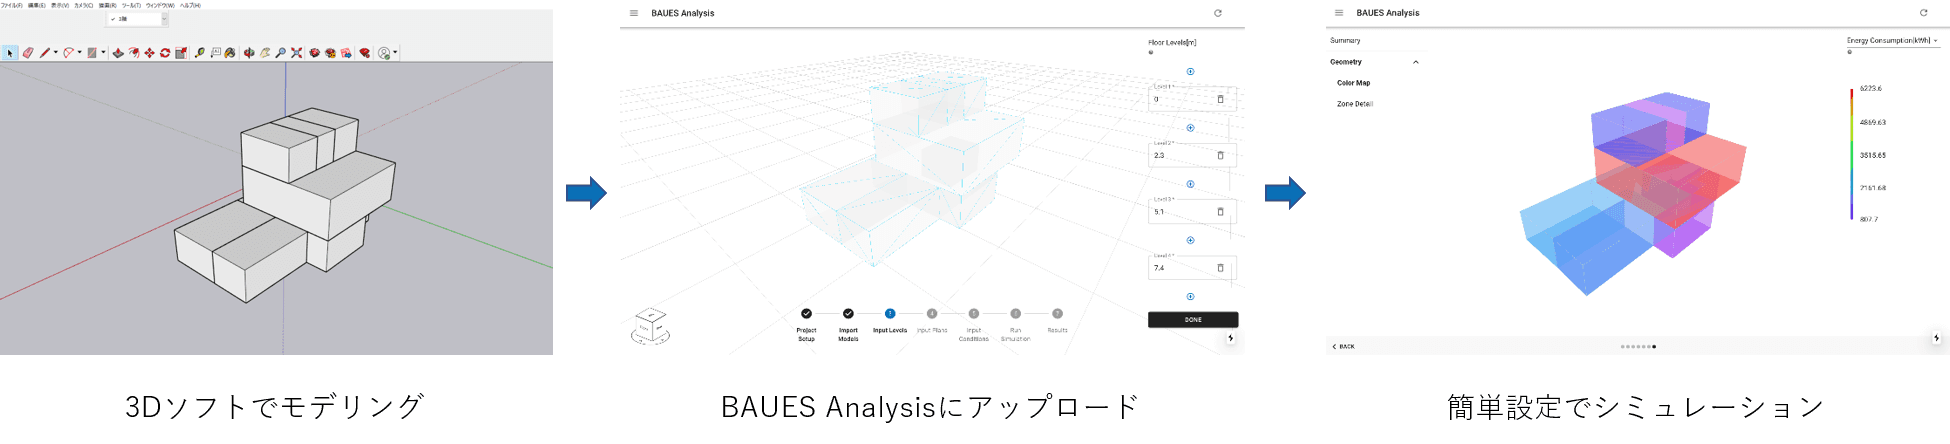Viewport: 1950px width, 444px height.
Task: Open the Shapes tool dropdown arrow
Action: click(x=103, y=53)
